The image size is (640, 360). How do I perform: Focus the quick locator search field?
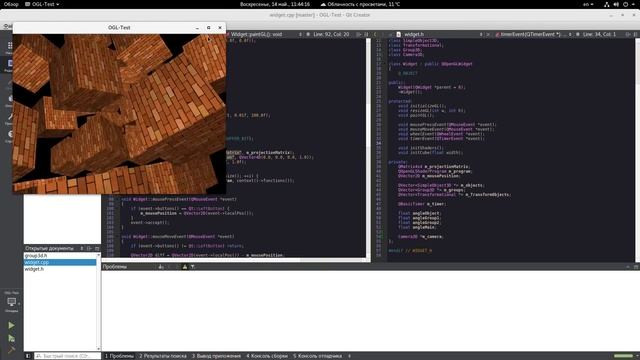pyautogui.click(x=67, y=356)
